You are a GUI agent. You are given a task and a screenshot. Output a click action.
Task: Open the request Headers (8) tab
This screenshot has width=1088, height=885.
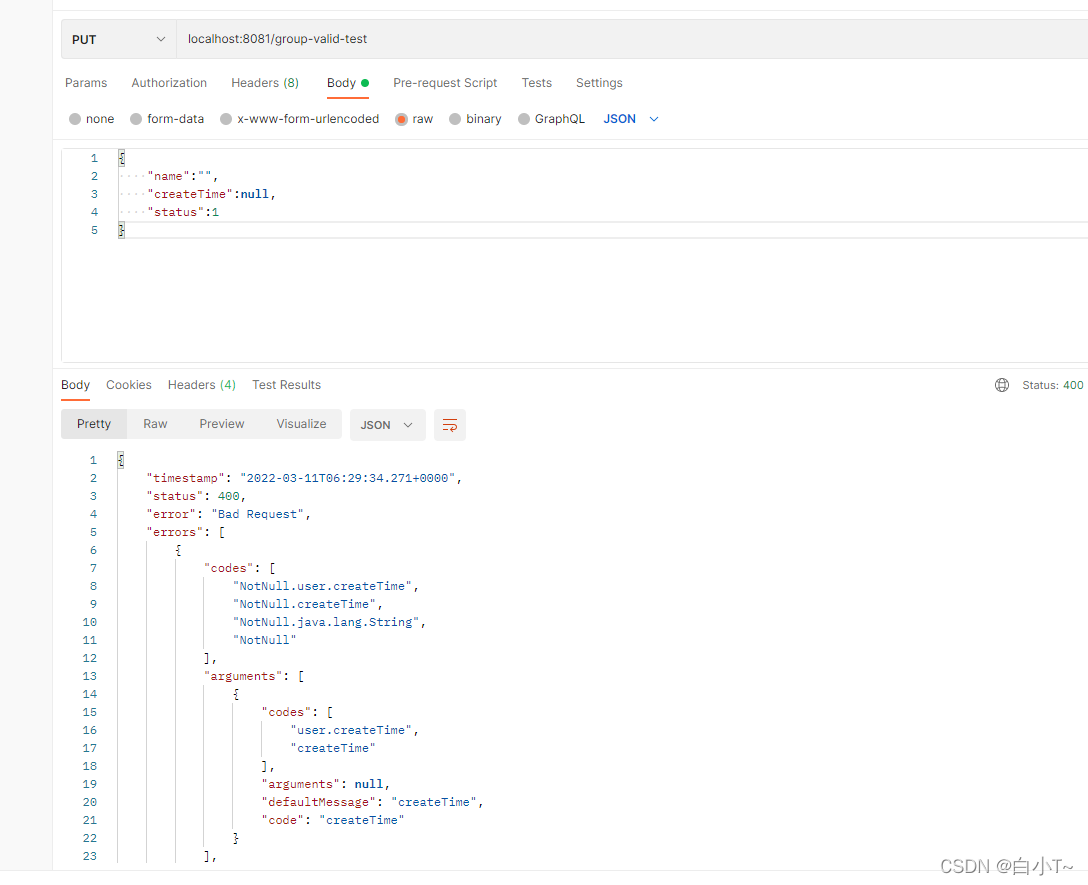click(x=265, y=83)
